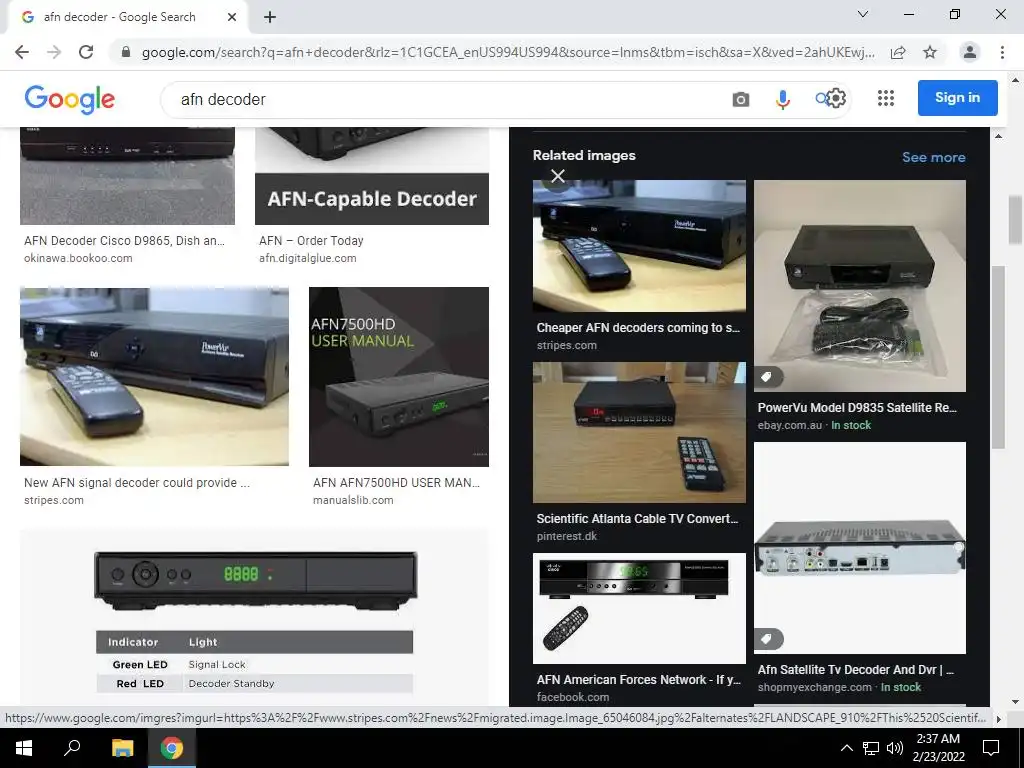The width and height of the screenshot is (1024, 768).
Task: Open AFN-Capable Decoder image result
Action: pos(372,176)
